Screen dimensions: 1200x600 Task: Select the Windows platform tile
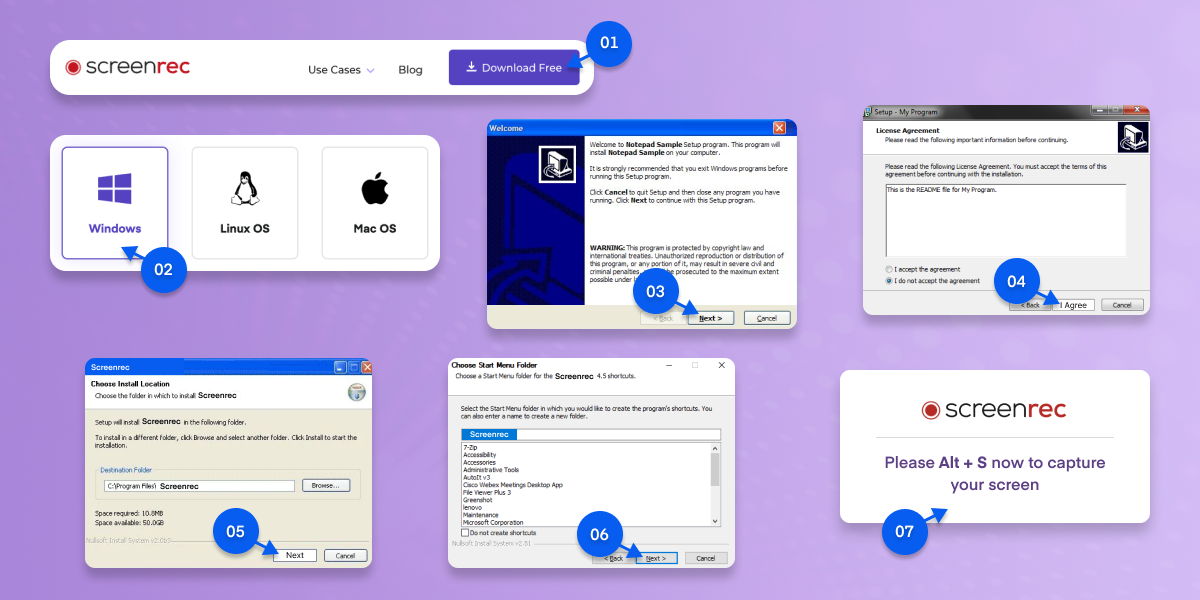115,203
